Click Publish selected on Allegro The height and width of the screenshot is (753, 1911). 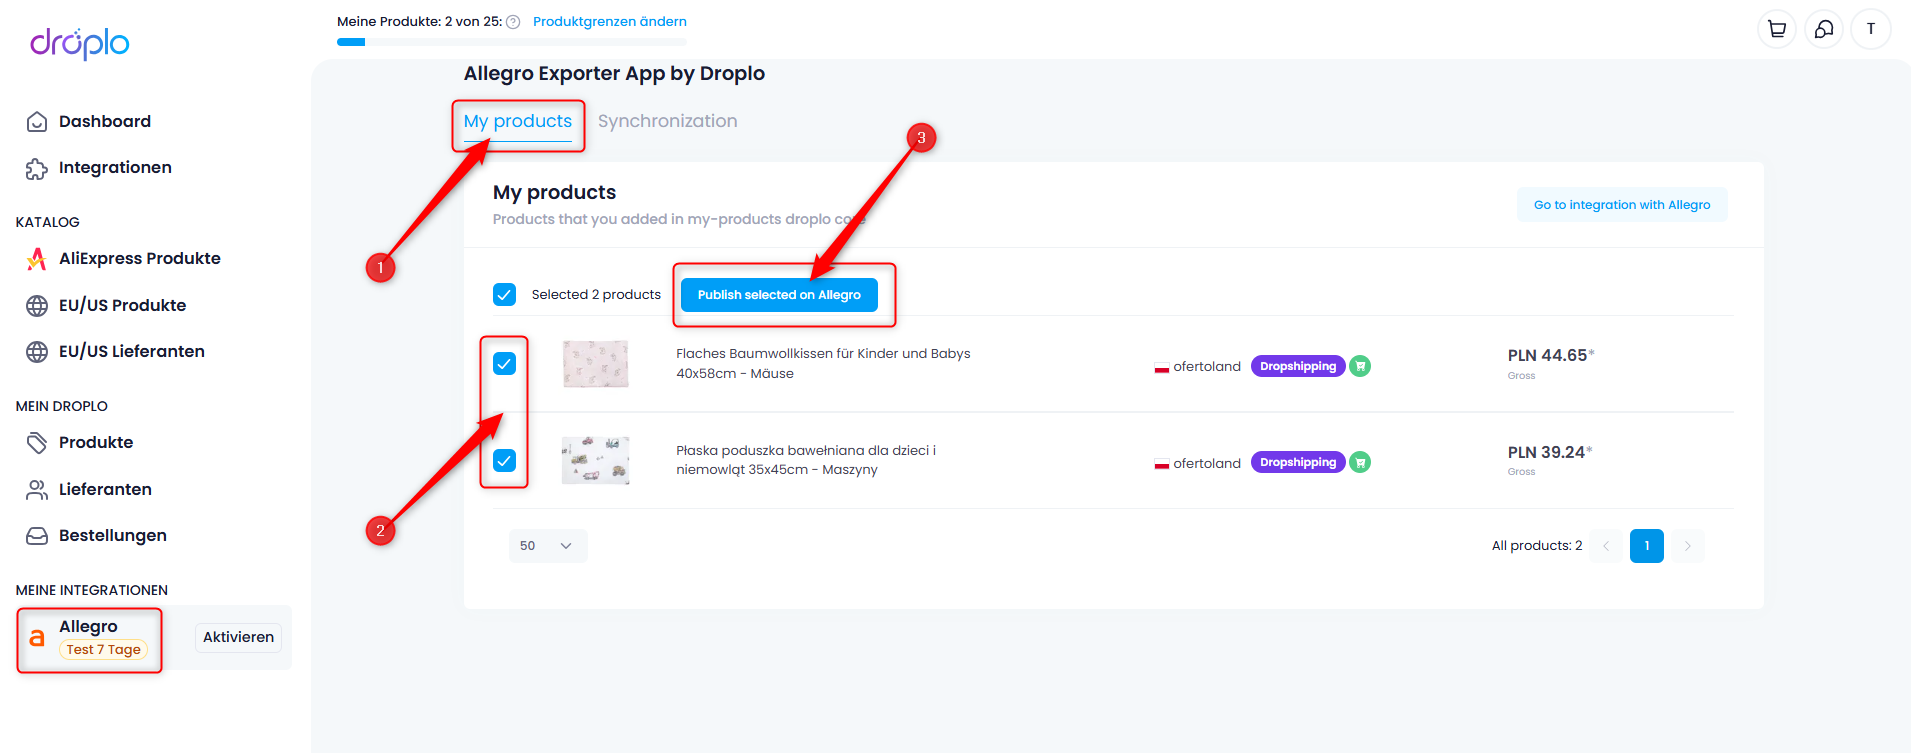point(779,295)
